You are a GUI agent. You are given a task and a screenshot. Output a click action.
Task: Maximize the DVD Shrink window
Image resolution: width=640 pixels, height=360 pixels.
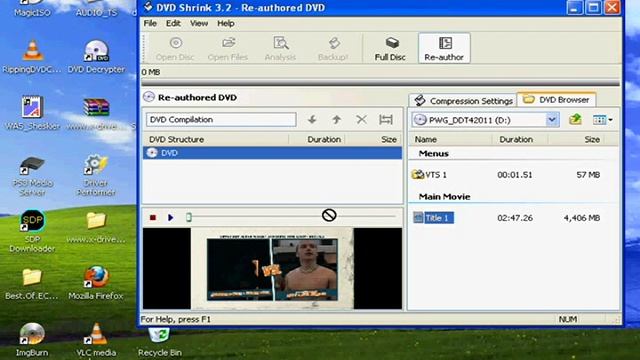coord(593,7)
